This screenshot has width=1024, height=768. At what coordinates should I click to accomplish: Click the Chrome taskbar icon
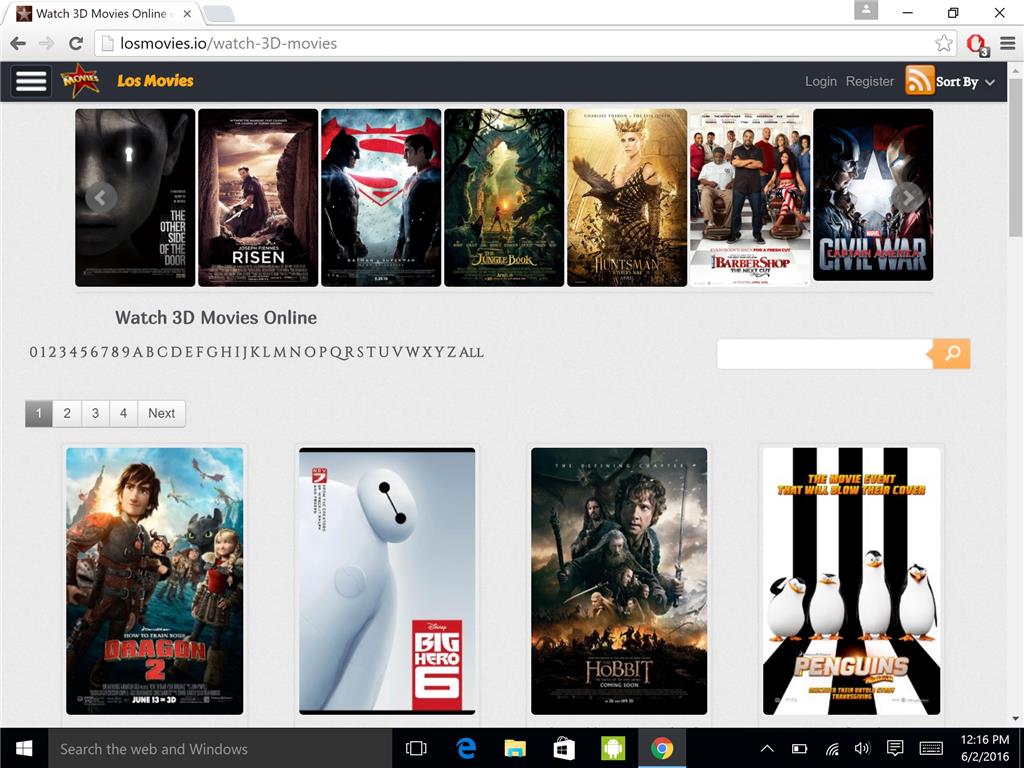(x=662, y=748)
